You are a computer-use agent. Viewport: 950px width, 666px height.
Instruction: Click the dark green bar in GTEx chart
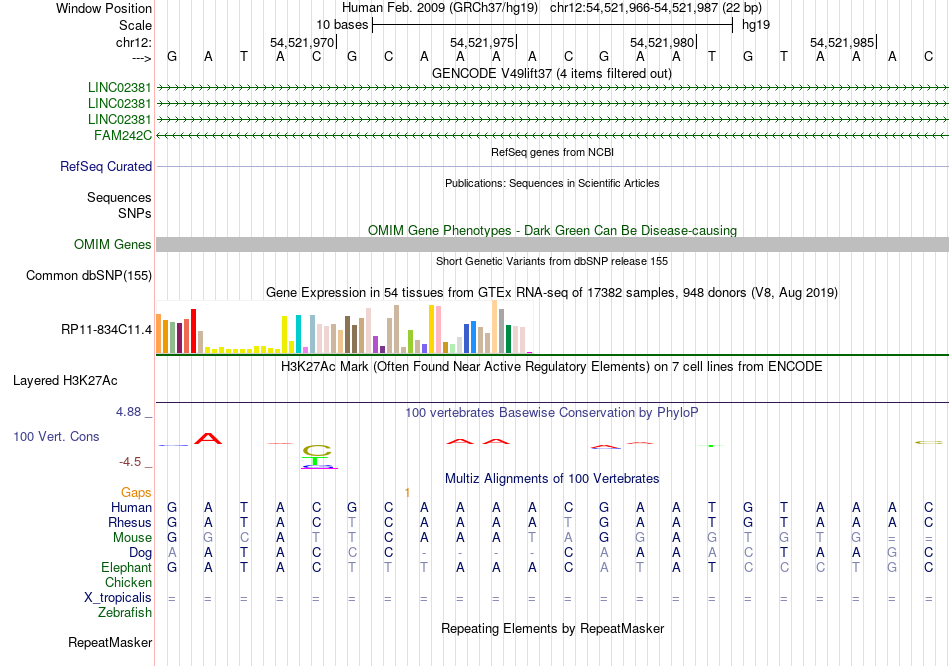[508, 339]
